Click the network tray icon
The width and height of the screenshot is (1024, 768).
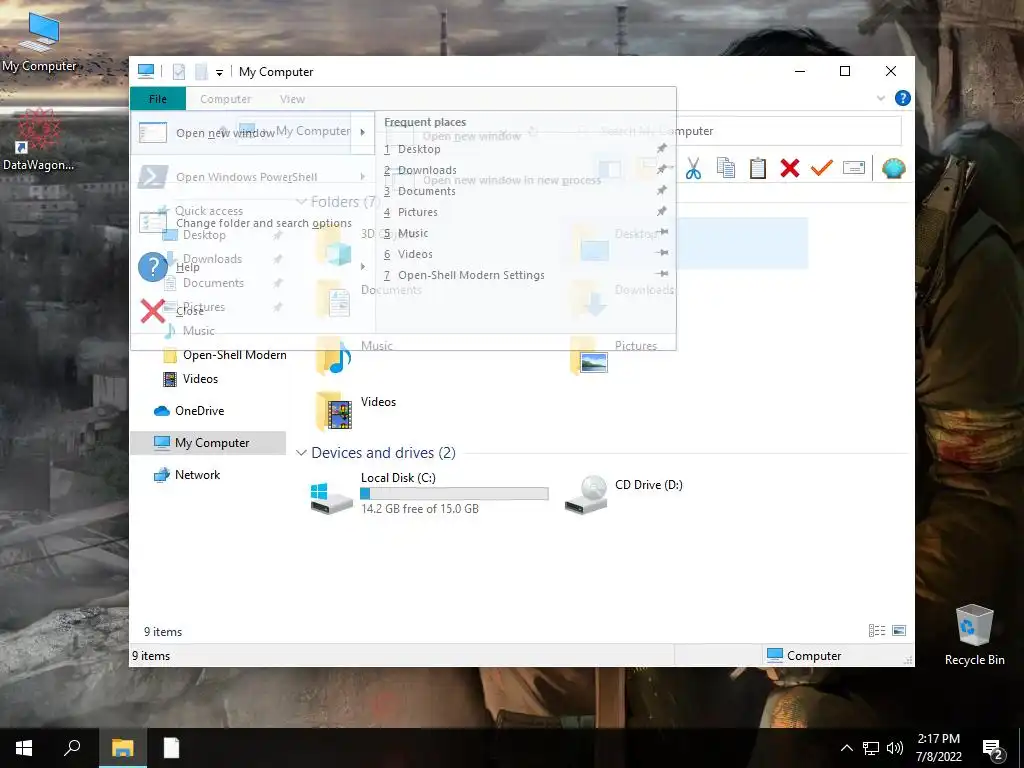point(871,748)
